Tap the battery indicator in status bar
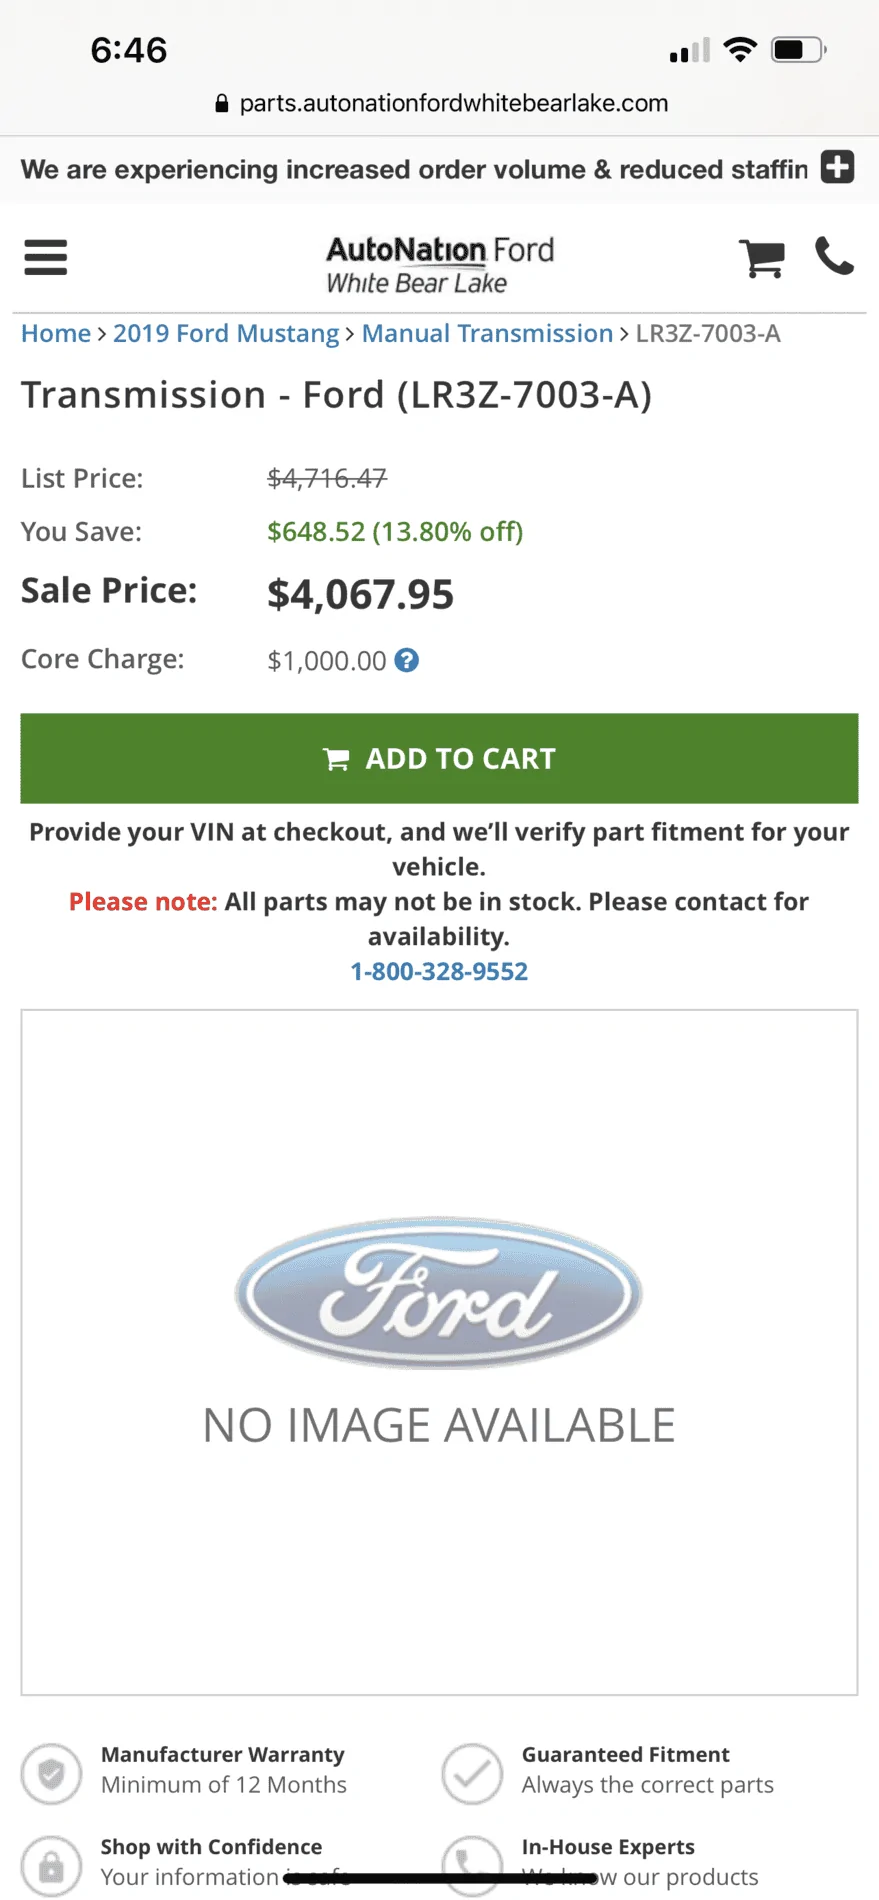Screen dimensions: 879x1900 [798, 50]
